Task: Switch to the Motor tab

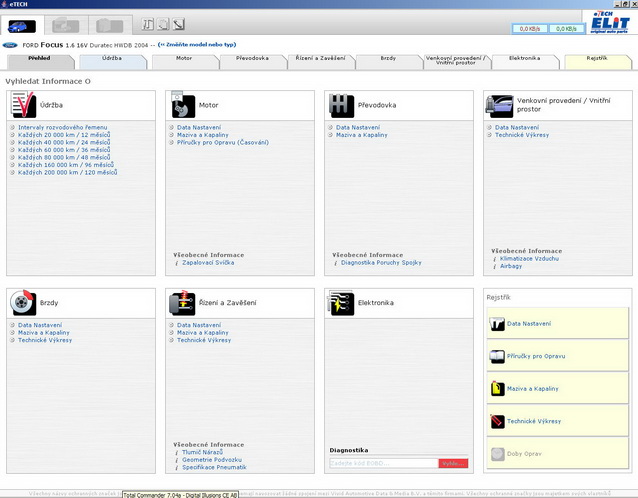Action: 184,59
